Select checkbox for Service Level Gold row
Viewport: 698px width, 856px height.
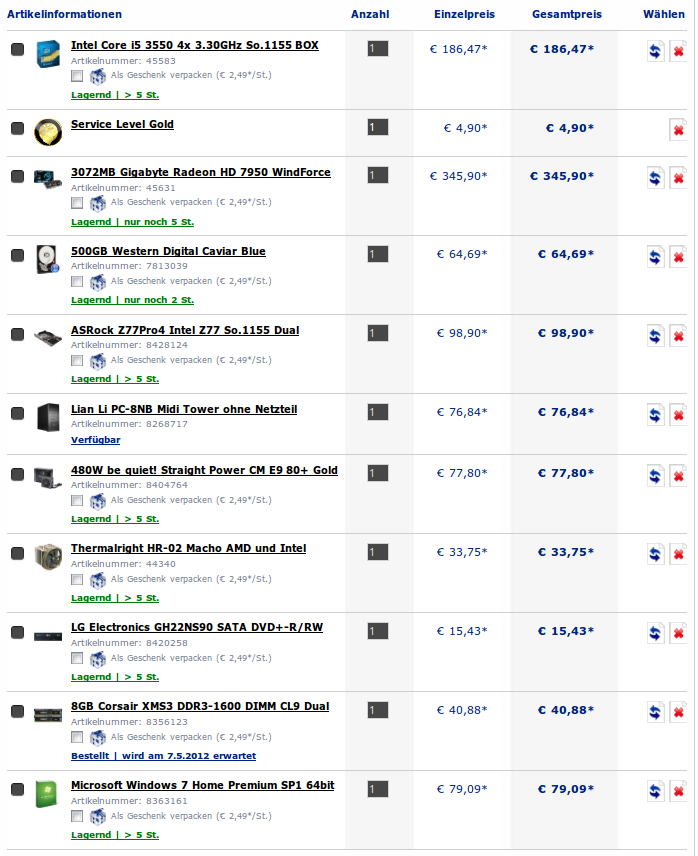(17, 128)
